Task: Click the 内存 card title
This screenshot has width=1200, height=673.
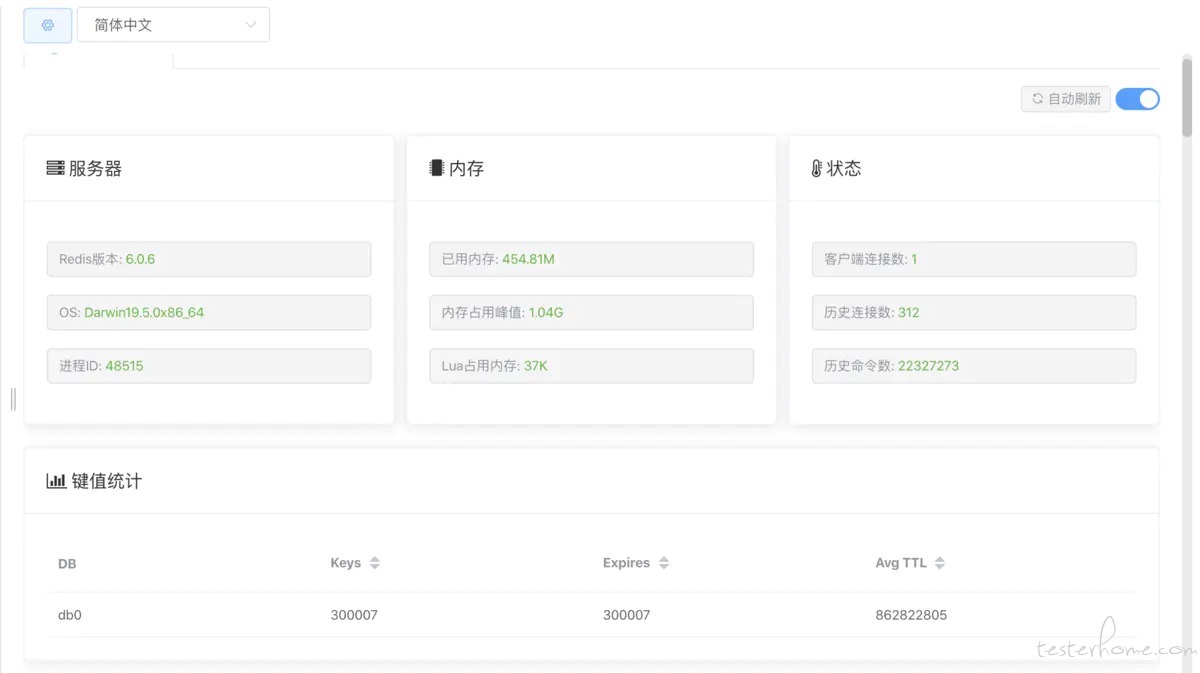Action: (x=467, y=168)
